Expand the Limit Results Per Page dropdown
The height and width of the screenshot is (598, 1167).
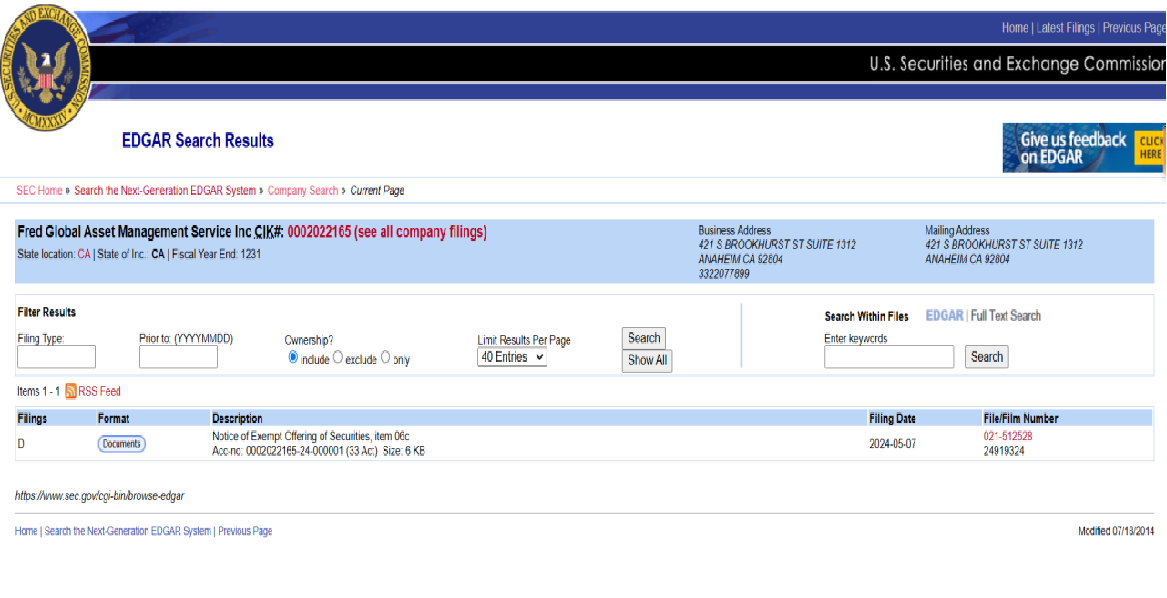(x=512, y=357)
